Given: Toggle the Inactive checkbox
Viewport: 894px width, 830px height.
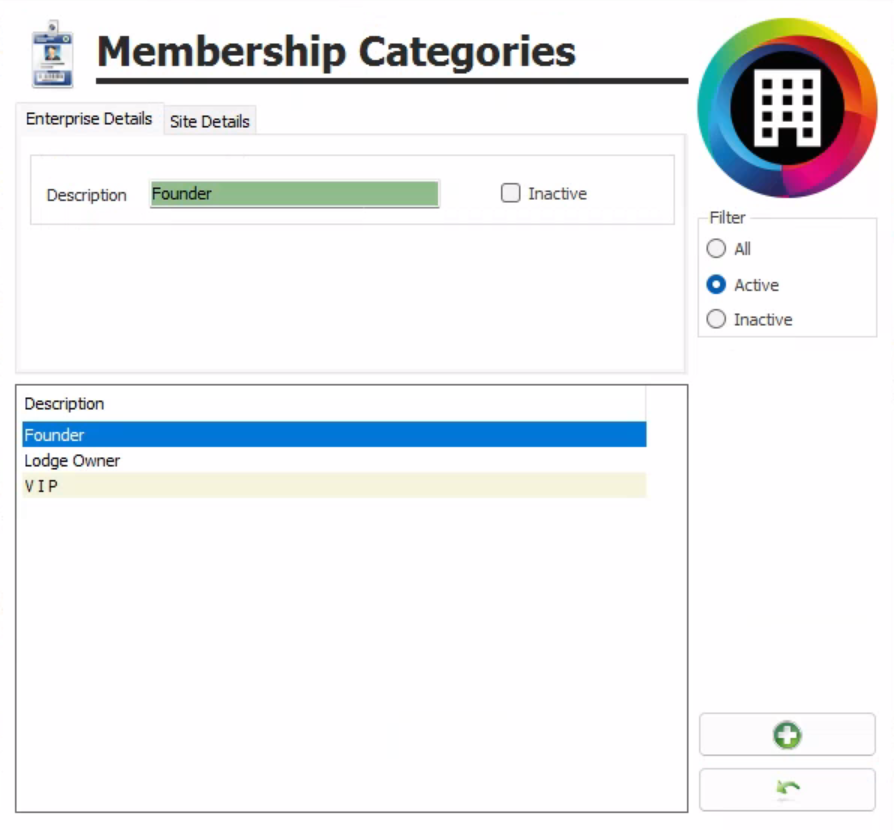Looking at the screenshot, I should coord(510,193).
